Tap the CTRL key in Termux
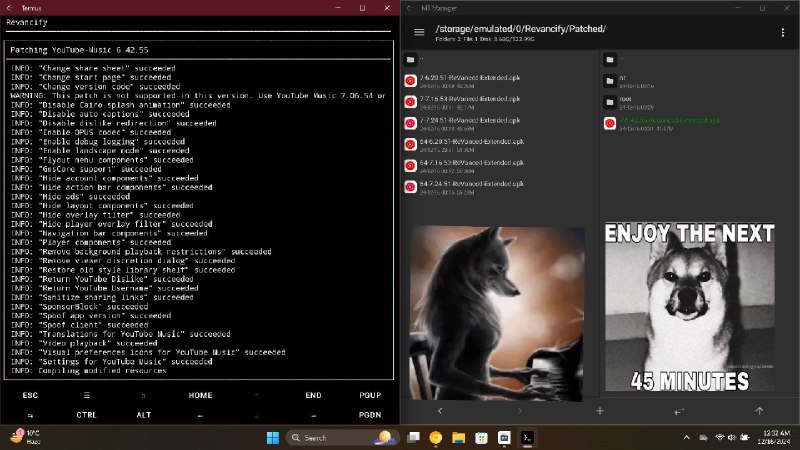Screen dimensions: 800x450 click(x=87, y=415)
